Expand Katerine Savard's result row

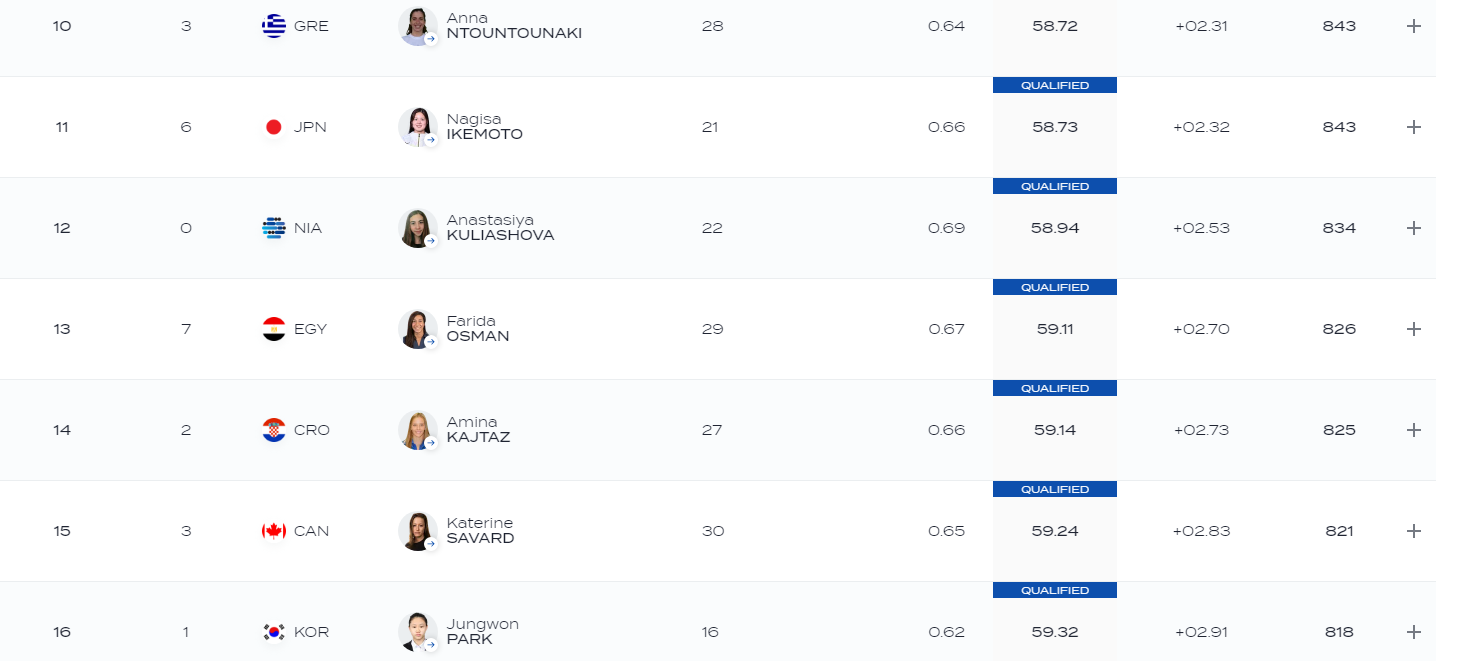pos(1413,531)
